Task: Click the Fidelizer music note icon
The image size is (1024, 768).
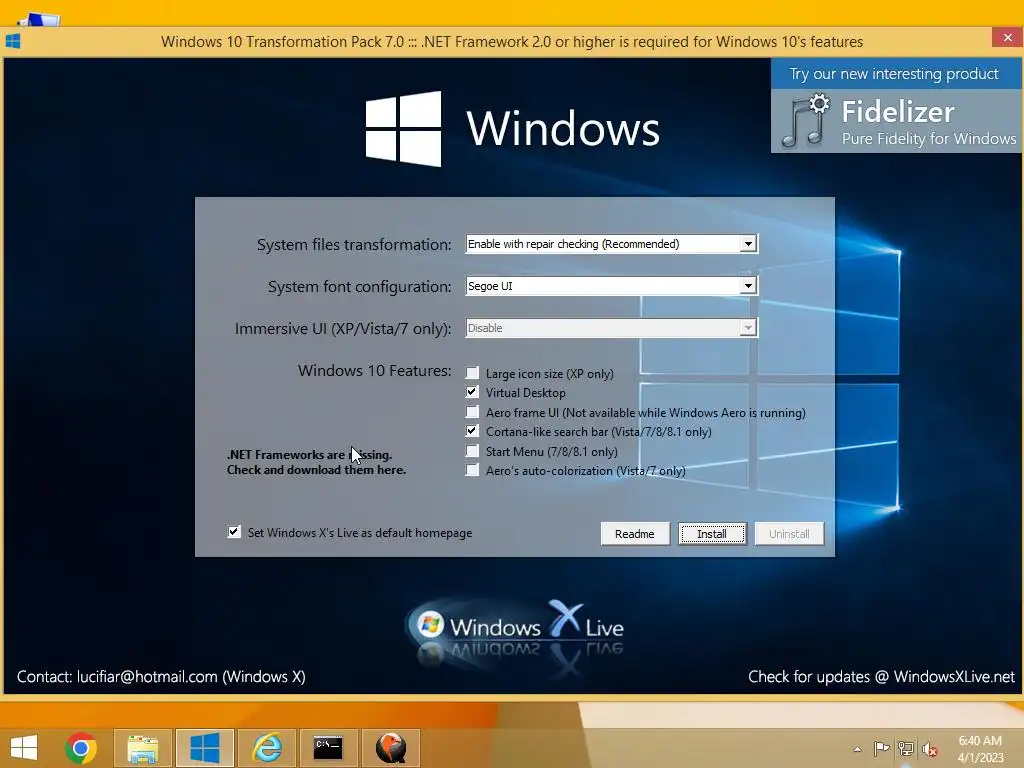Action: 806,121
